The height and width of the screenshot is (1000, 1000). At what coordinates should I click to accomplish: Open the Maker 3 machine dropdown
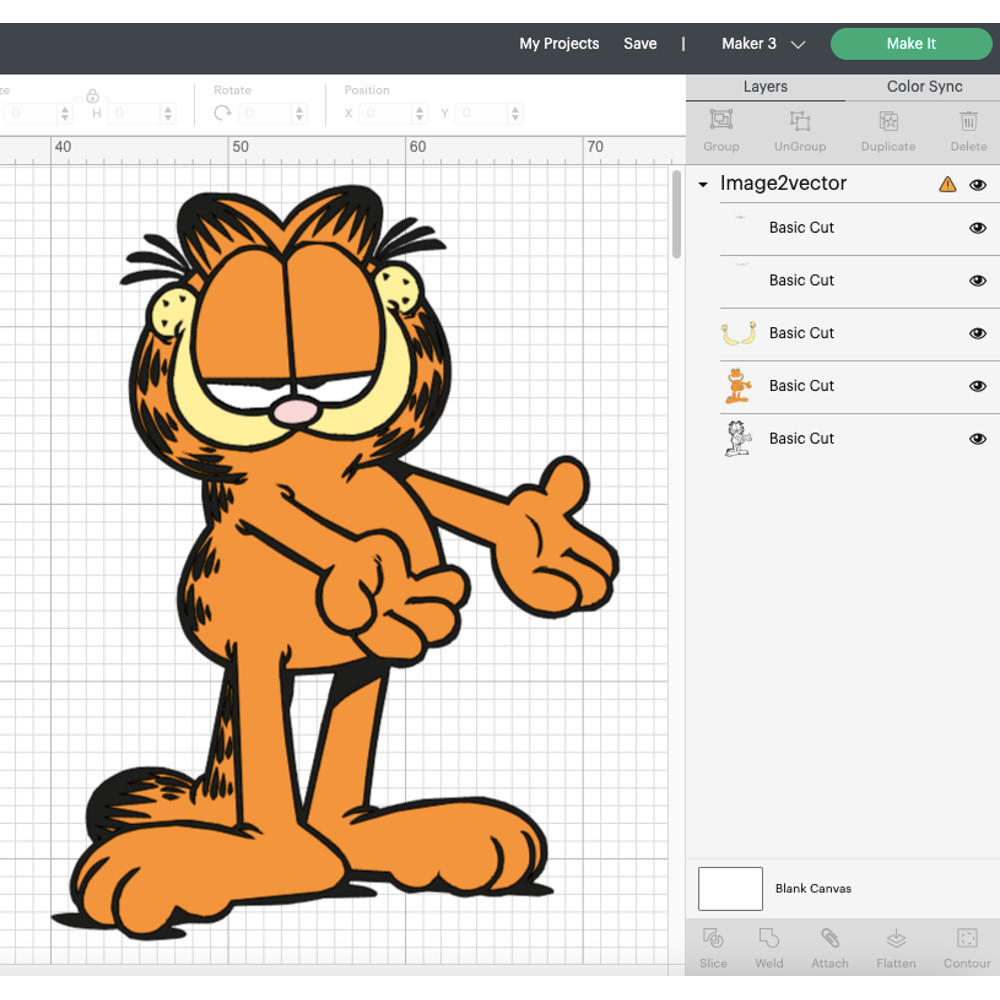762,44
